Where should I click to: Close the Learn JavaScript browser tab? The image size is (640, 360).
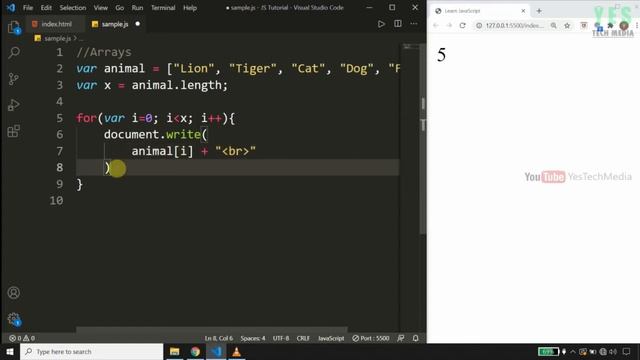tap(523, 11)
